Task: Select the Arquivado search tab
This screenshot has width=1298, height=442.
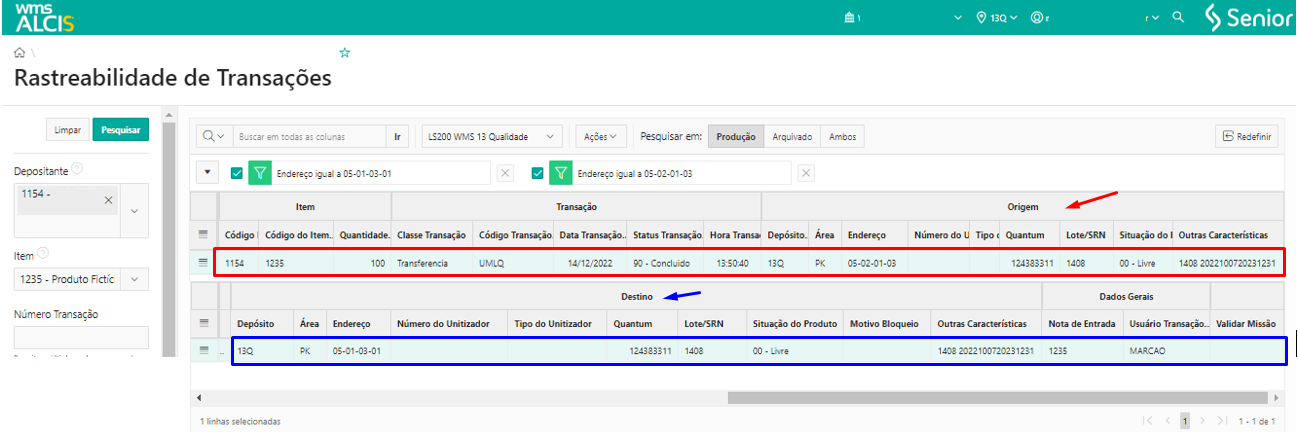Action: (793, 136)
